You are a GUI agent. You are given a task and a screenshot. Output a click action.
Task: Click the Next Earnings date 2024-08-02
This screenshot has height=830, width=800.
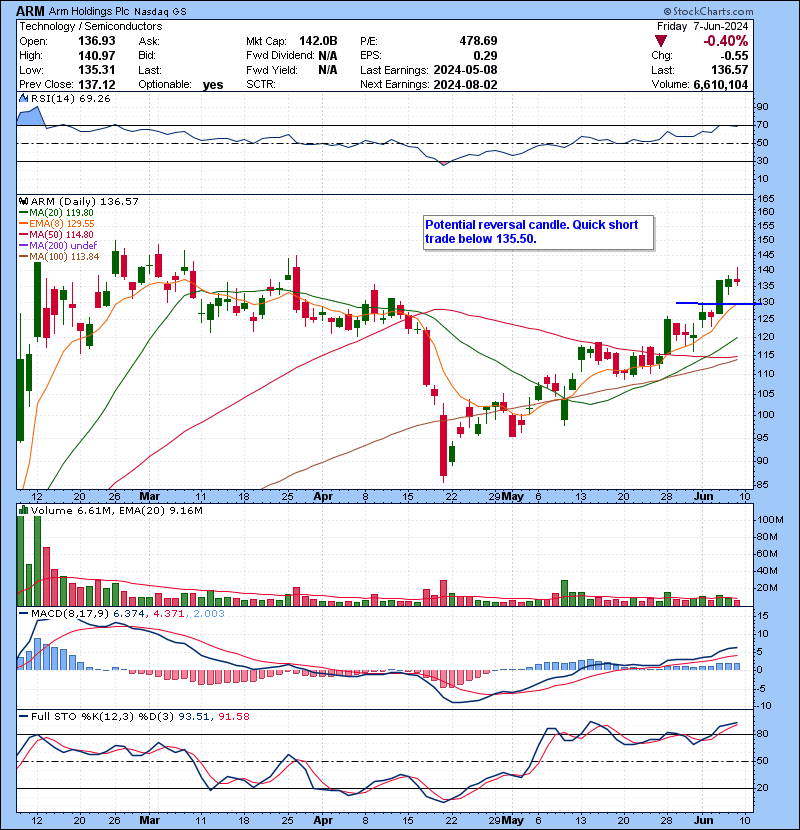(465, 84)
